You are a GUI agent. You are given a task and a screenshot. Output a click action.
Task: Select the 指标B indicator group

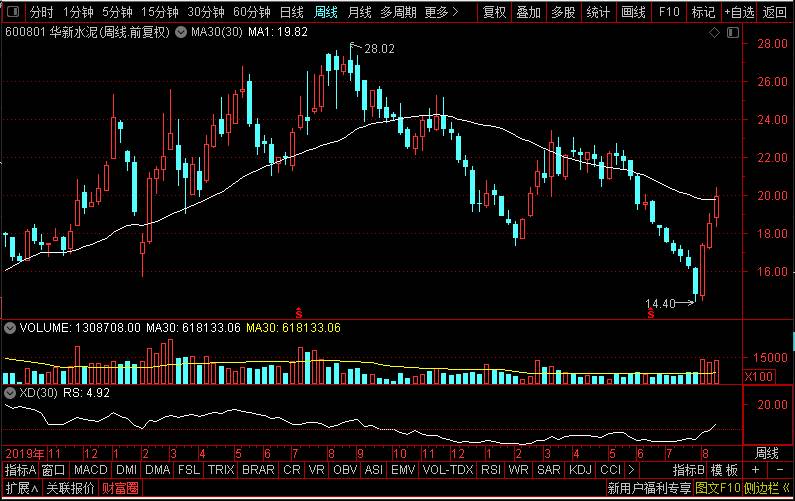(689, 470)
